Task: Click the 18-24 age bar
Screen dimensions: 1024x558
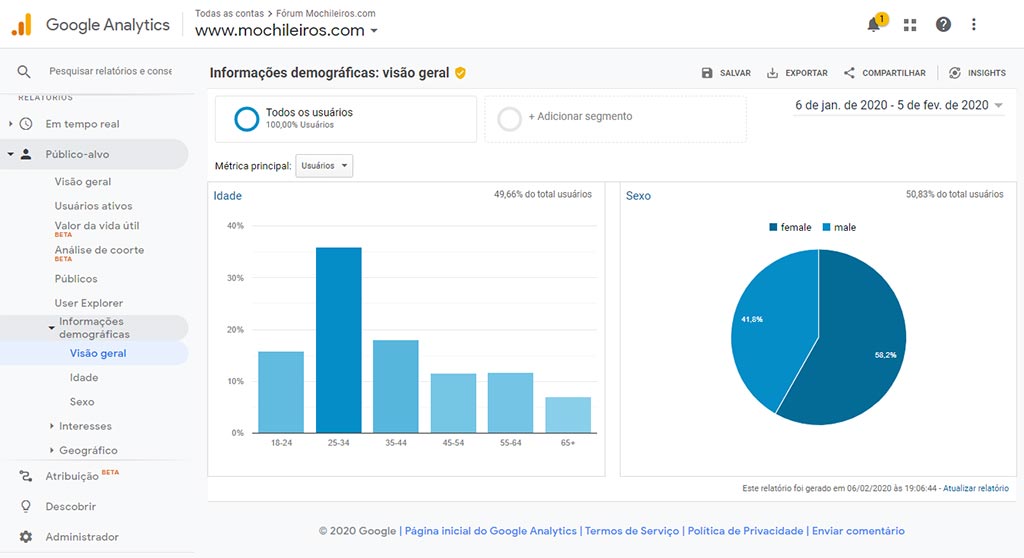Action: click(281, 392)
